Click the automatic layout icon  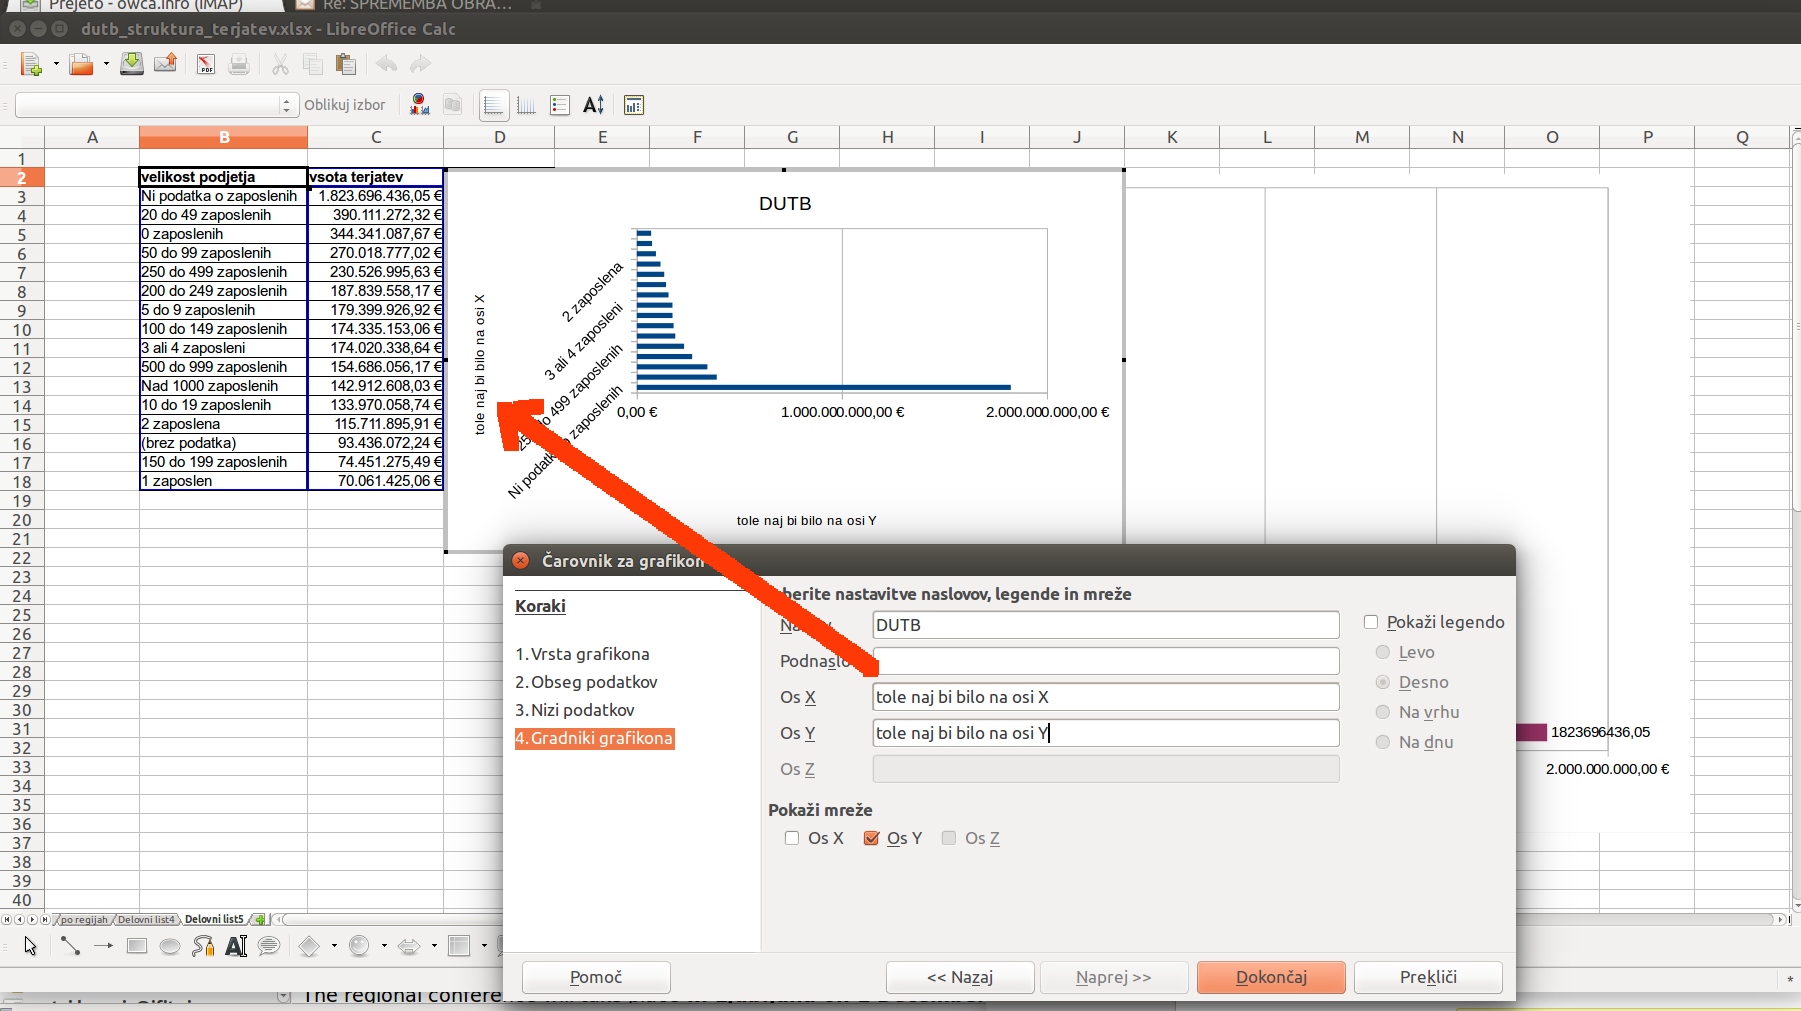633,105
